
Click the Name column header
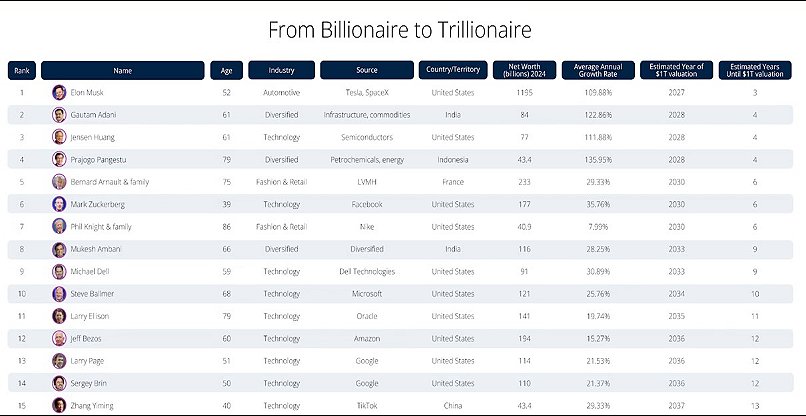[x=122, y=70]
